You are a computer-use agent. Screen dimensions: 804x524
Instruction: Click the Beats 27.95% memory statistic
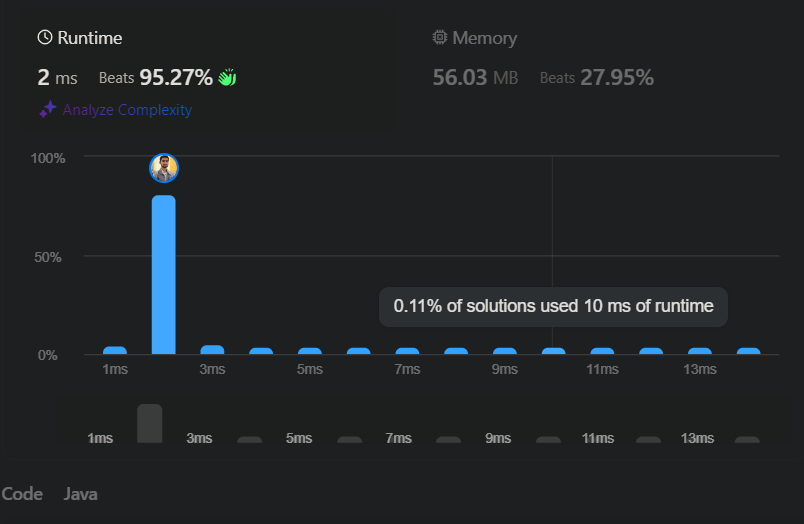pyautogui.click(x=597, y=78)
